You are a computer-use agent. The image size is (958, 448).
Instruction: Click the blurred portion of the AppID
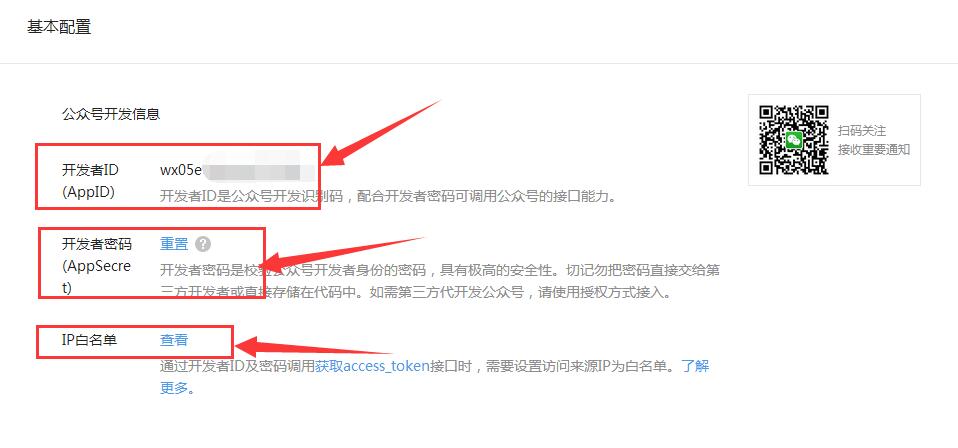coord(258,171)
